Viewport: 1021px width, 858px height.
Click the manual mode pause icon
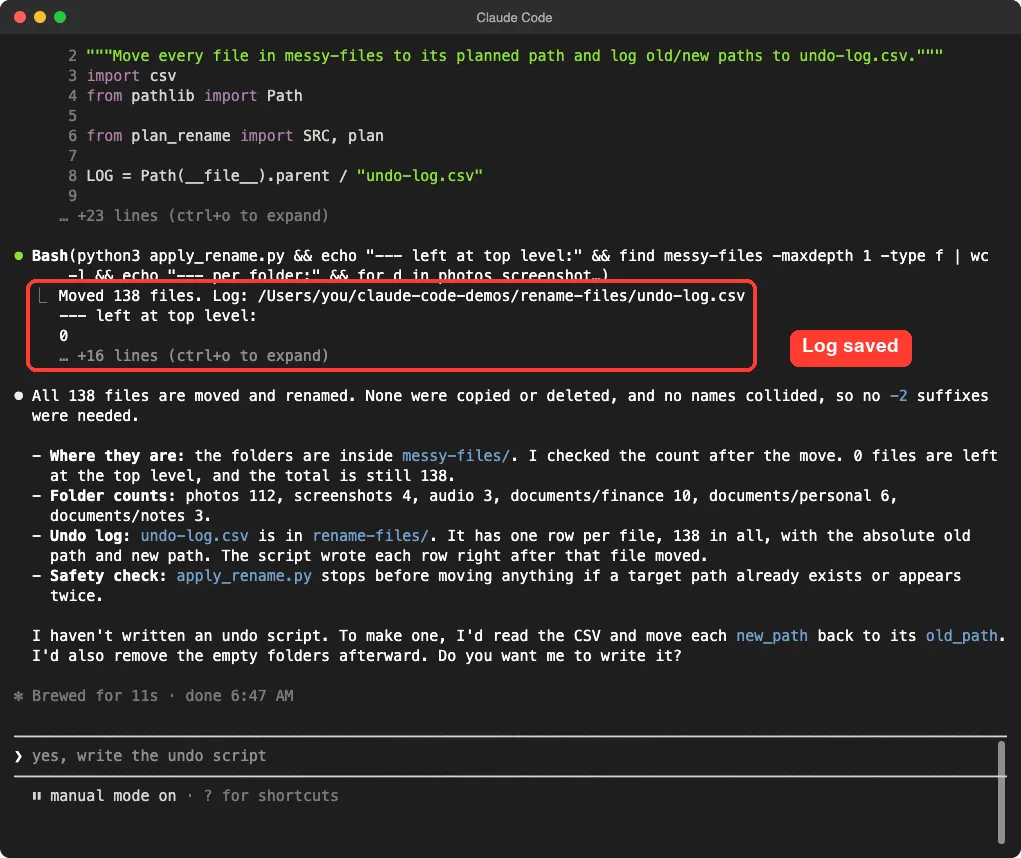pyautogui.click(x=37, y=796)
